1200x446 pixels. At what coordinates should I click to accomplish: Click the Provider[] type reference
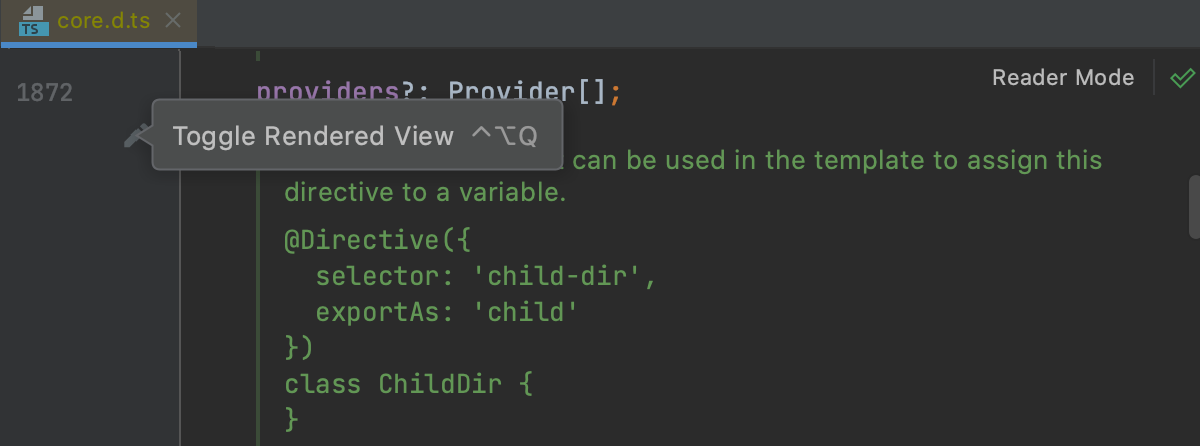[x=526, y=93]
